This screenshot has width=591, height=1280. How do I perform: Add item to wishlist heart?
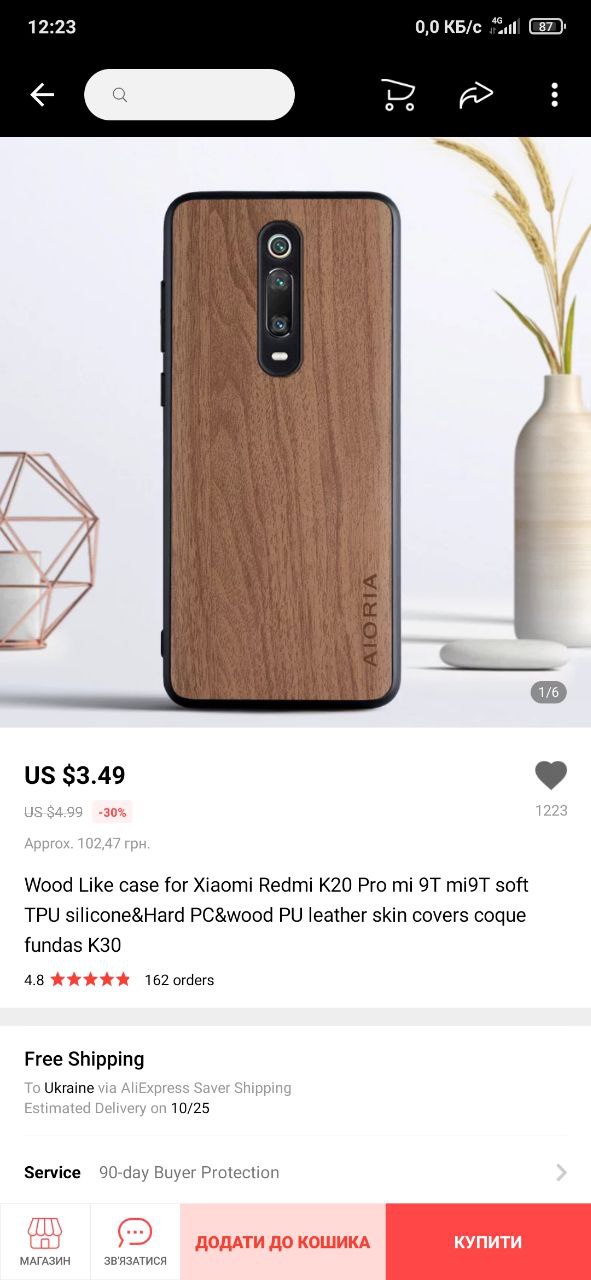click(551, 775)
